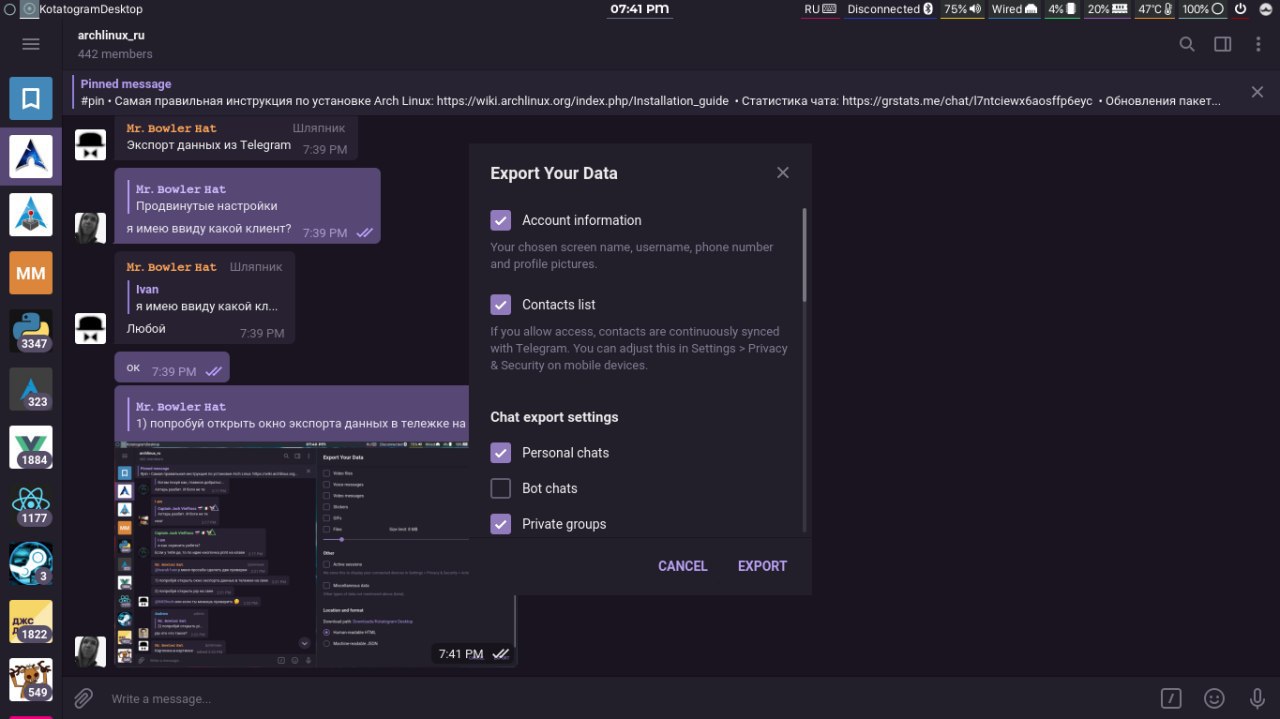1280x719 pixels.
Task: Open ДЖС chat with 1822 unread
Action: click(31, 620)
